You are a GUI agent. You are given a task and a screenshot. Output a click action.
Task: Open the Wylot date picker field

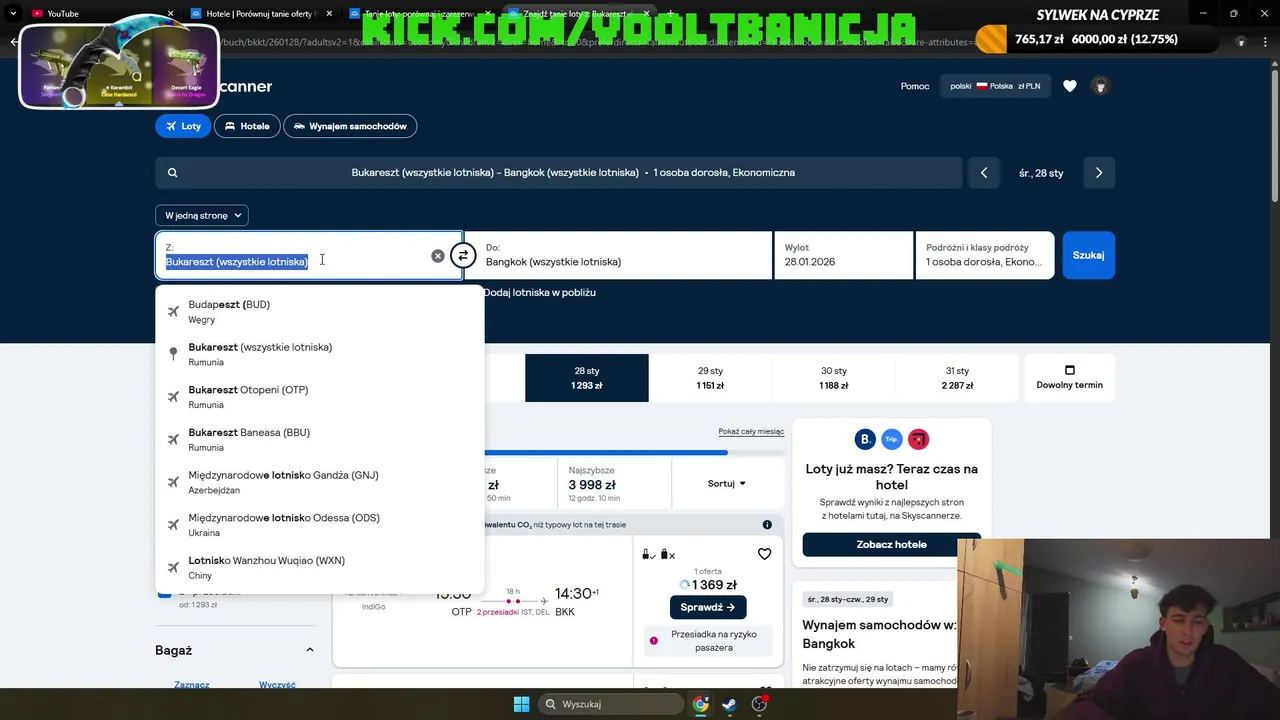click(844, 255)
